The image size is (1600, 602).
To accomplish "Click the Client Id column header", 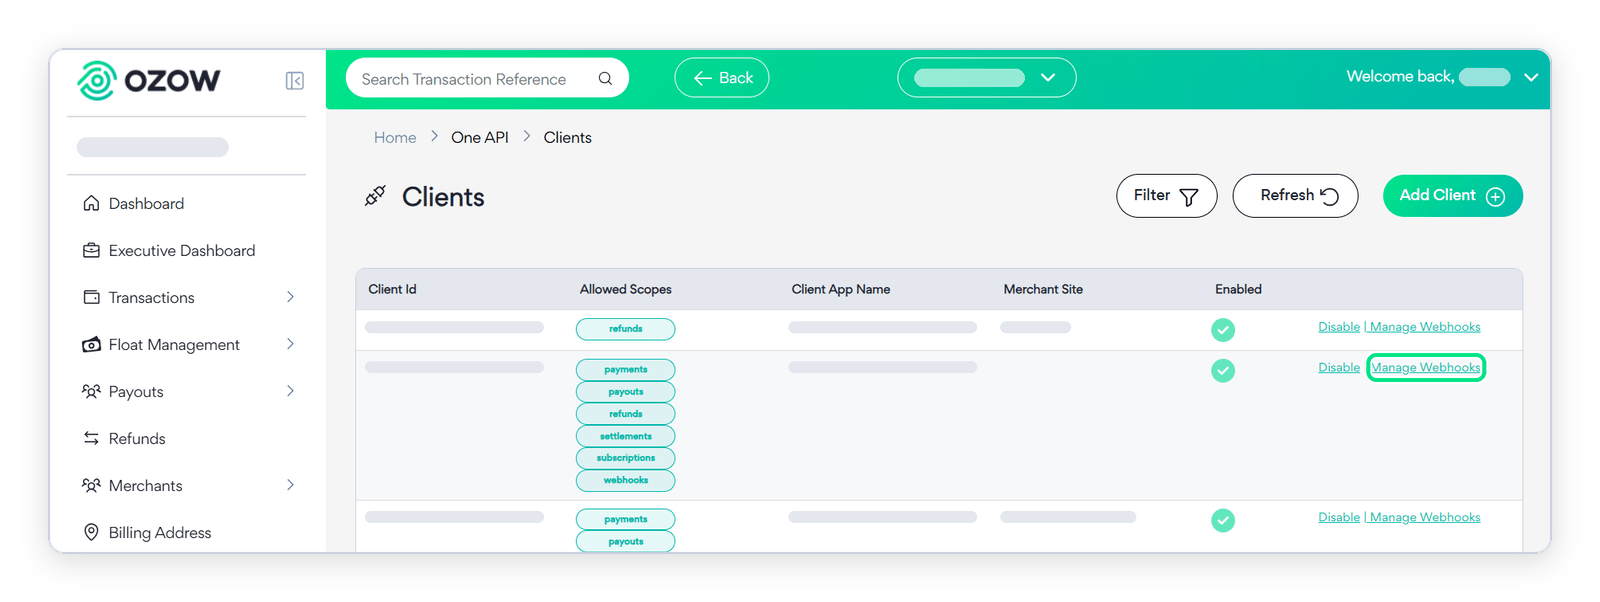I will pos(392,289).
